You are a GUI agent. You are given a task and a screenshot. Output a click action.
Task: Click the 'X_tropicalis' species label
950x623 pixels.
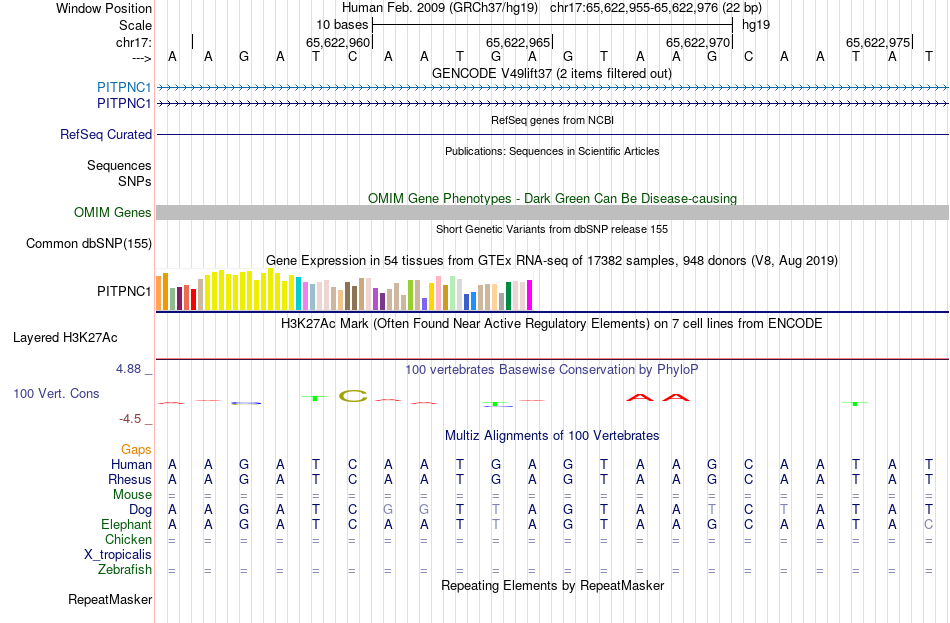click(118, 555)
